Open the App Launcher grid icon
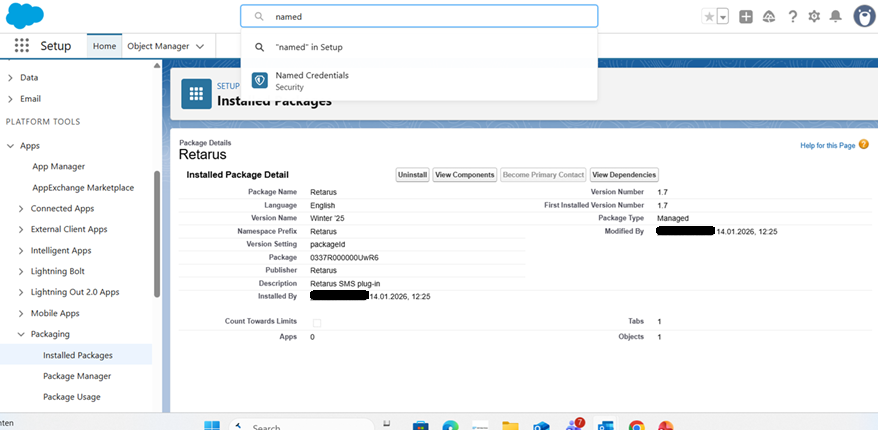 pyautogui.click(x=22, y=46)
